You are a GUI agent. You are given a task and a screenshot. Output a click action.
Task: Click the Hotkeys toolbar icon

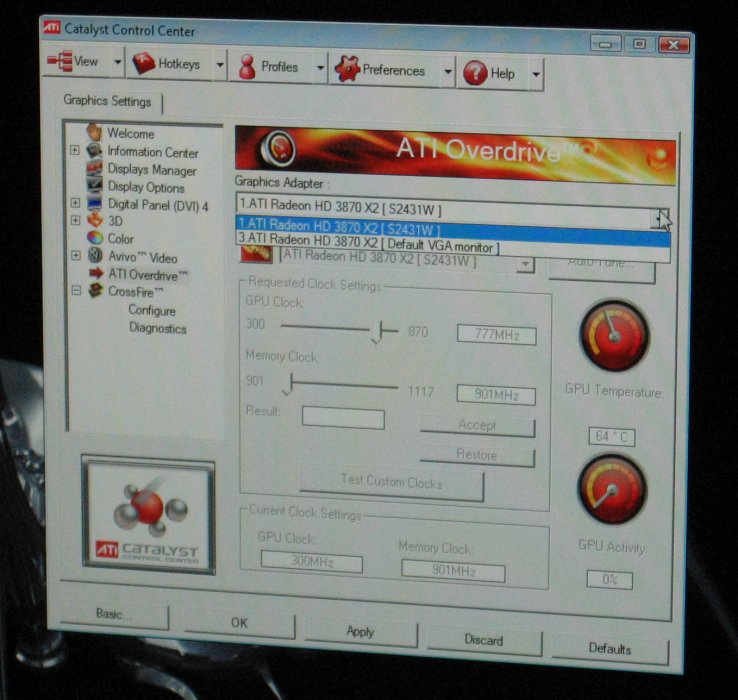pos(144,63)
